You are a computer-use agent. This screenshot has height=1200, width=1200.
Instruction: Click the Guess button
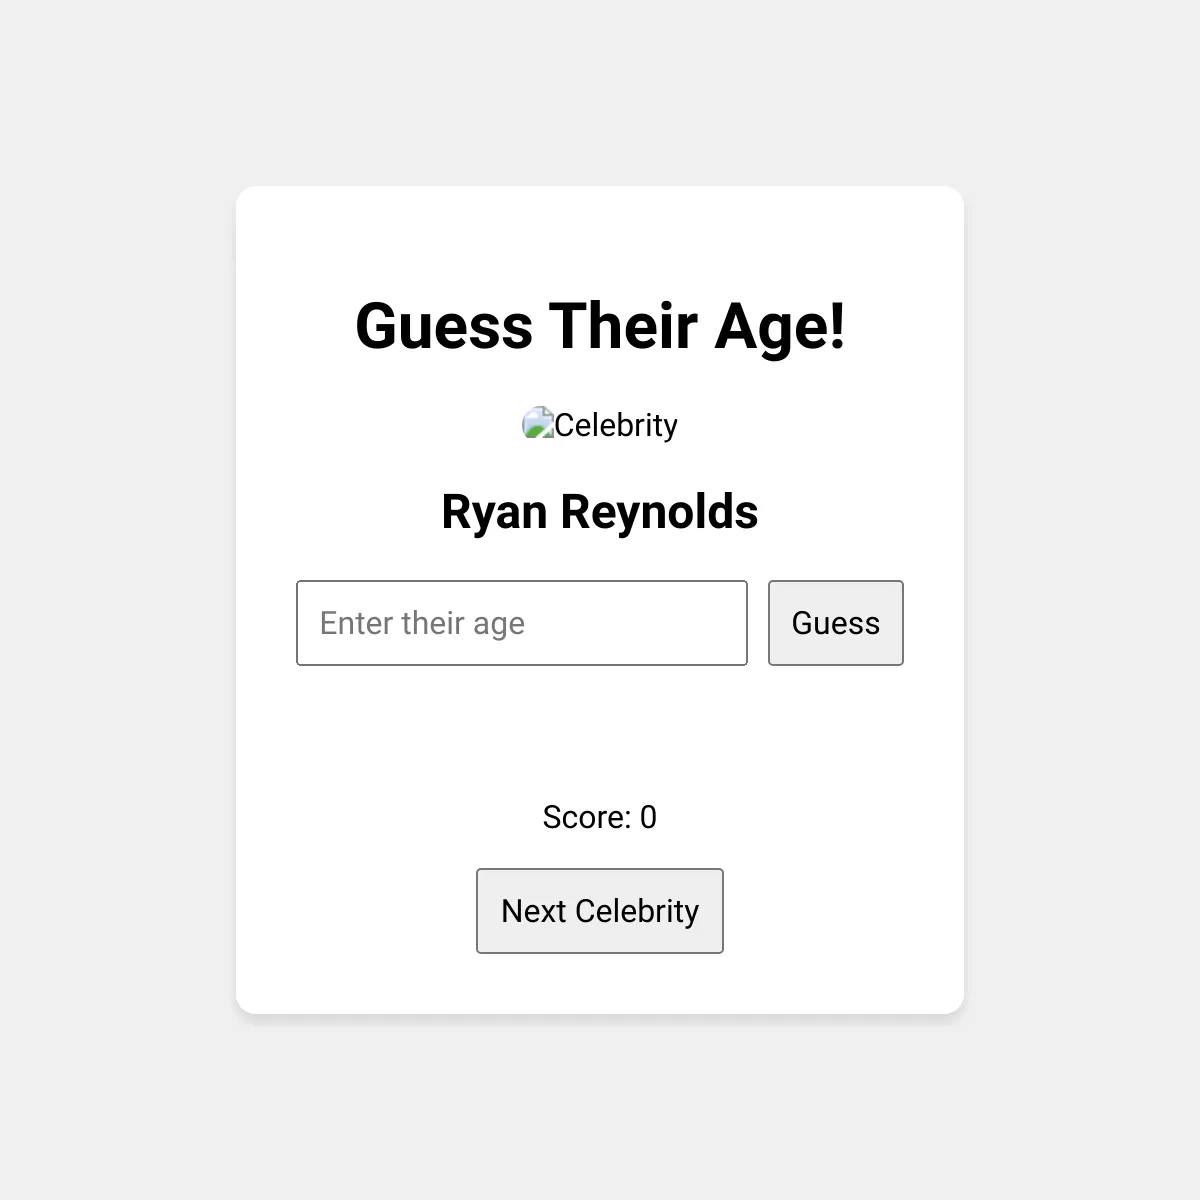coord(835,623)
